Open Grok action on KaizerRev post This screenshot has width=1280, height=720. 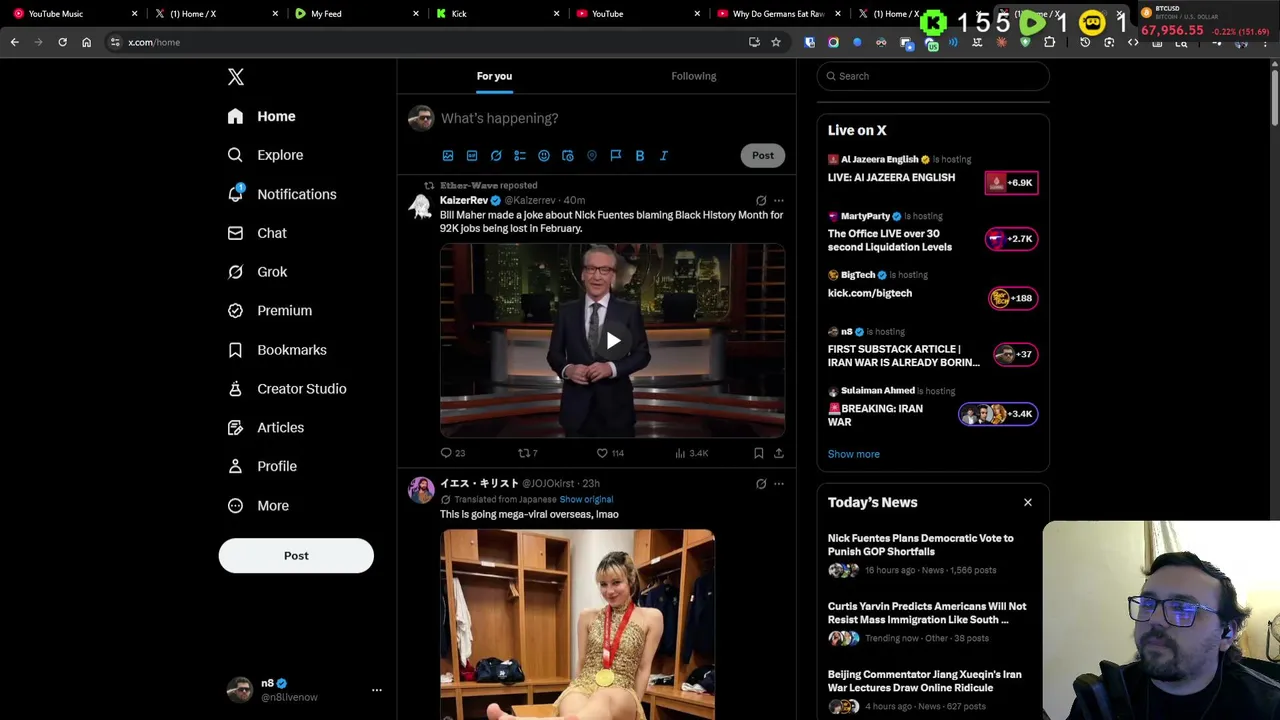click(761, 201)
